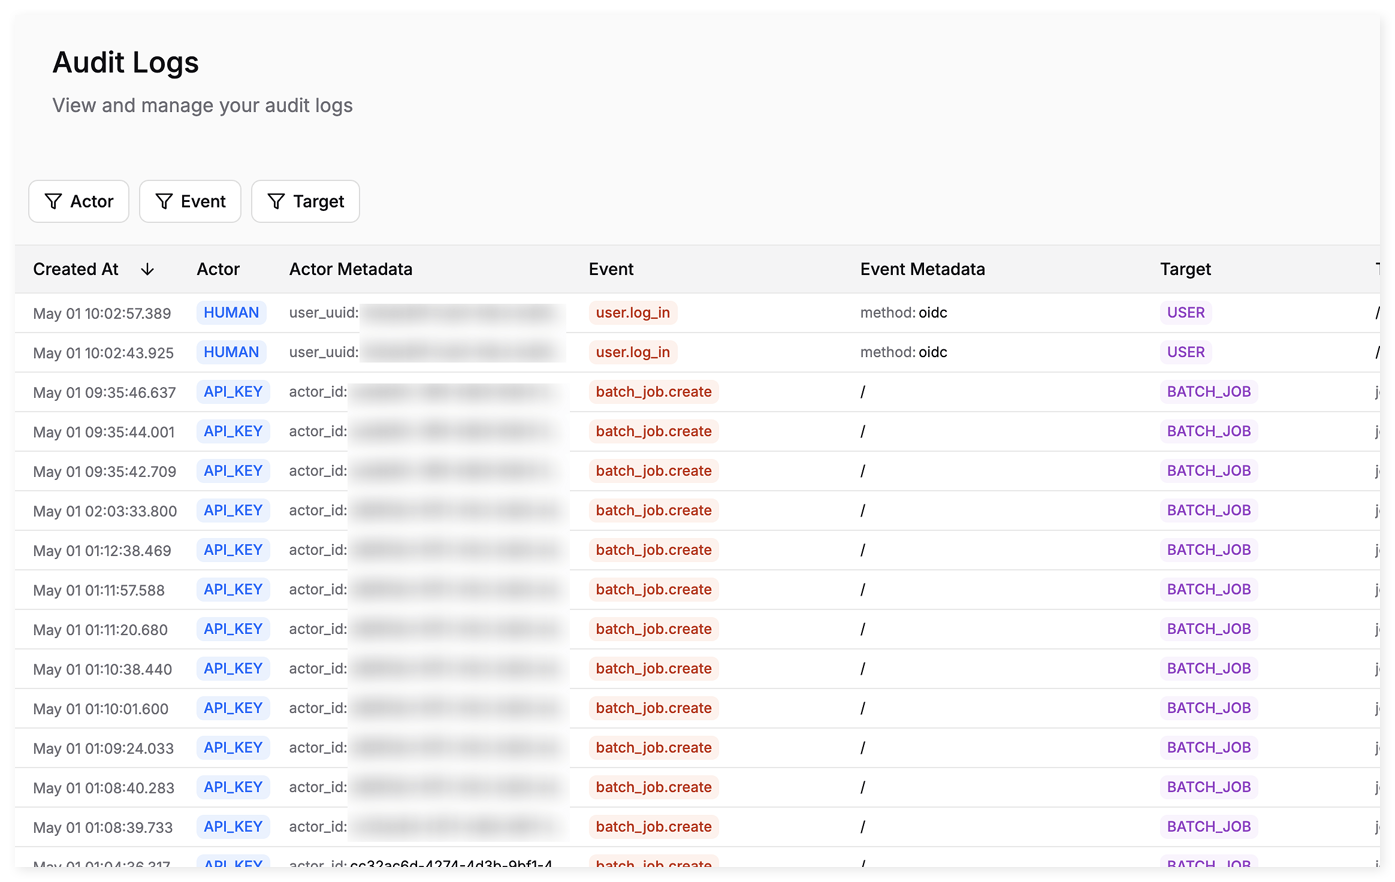Click HUMAN badge in the 10:02:57.389 row
Screen dimensions: 1395x882
(231, 313)
